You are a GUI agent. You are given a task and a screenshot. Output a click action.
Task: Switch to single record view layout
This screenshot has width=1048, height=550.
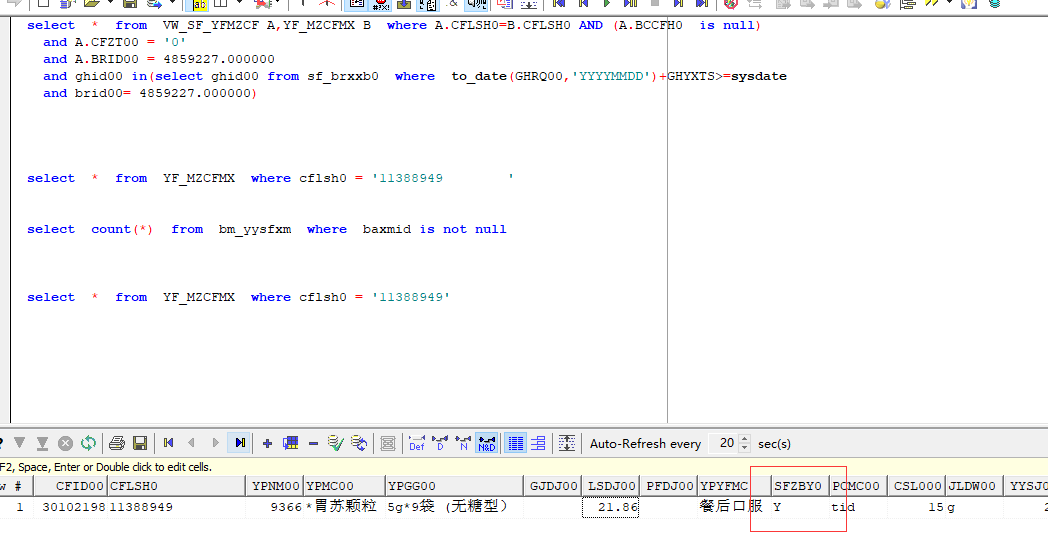point(538,443)
